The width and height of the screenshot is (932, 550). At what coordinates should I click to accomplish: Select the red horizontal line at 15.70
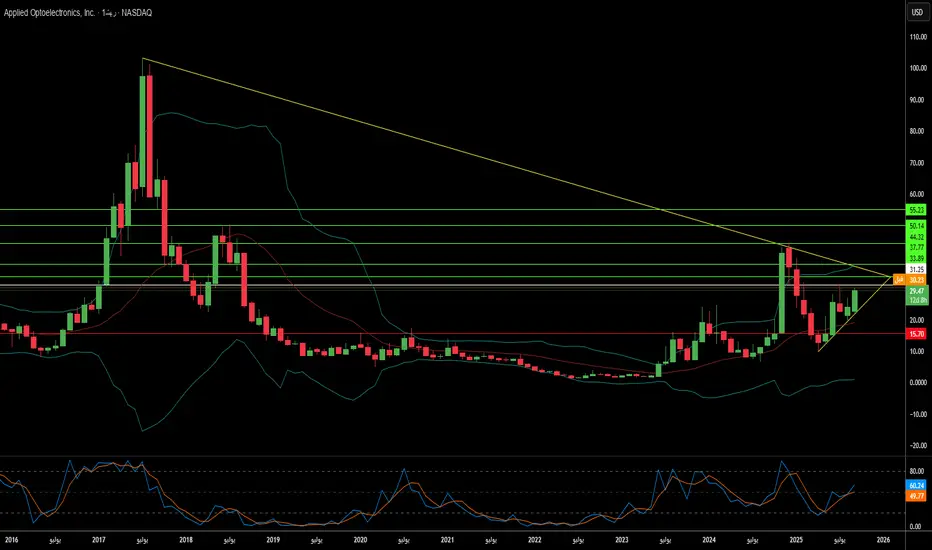click(x=452, y=334)
